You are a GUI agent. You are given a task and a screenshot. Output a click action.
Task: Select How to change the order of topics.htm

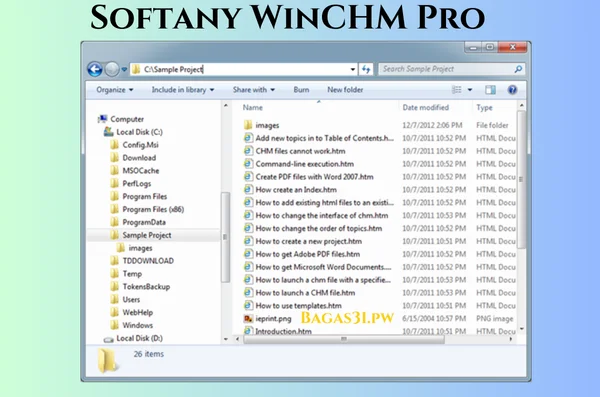point(313,229)
